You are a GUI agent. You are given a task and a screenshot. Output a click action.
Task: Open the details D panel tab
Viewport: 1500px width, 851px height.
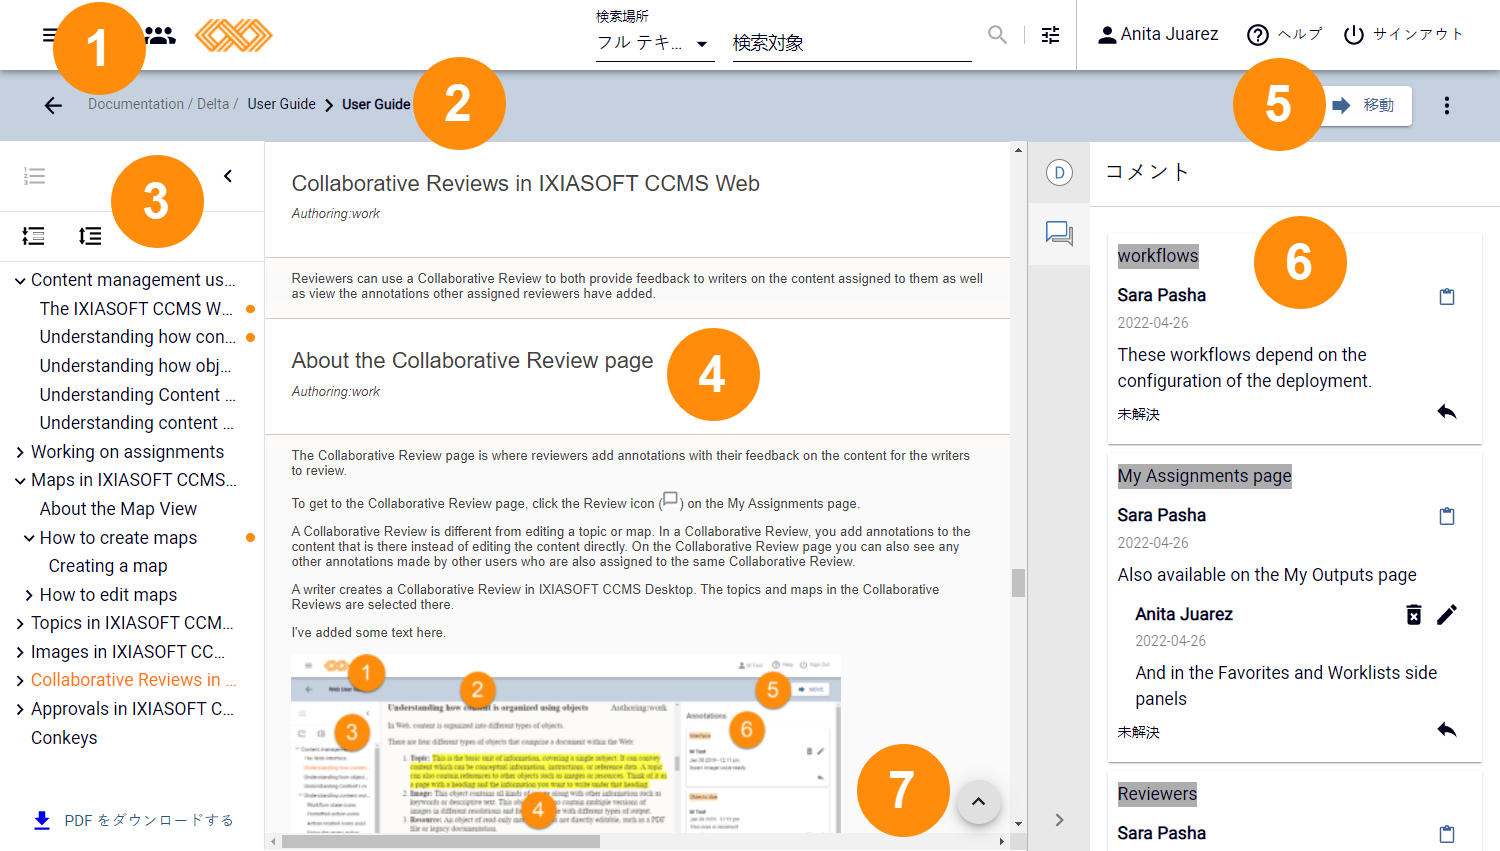pyautogui.click(x=1059, y=172)
